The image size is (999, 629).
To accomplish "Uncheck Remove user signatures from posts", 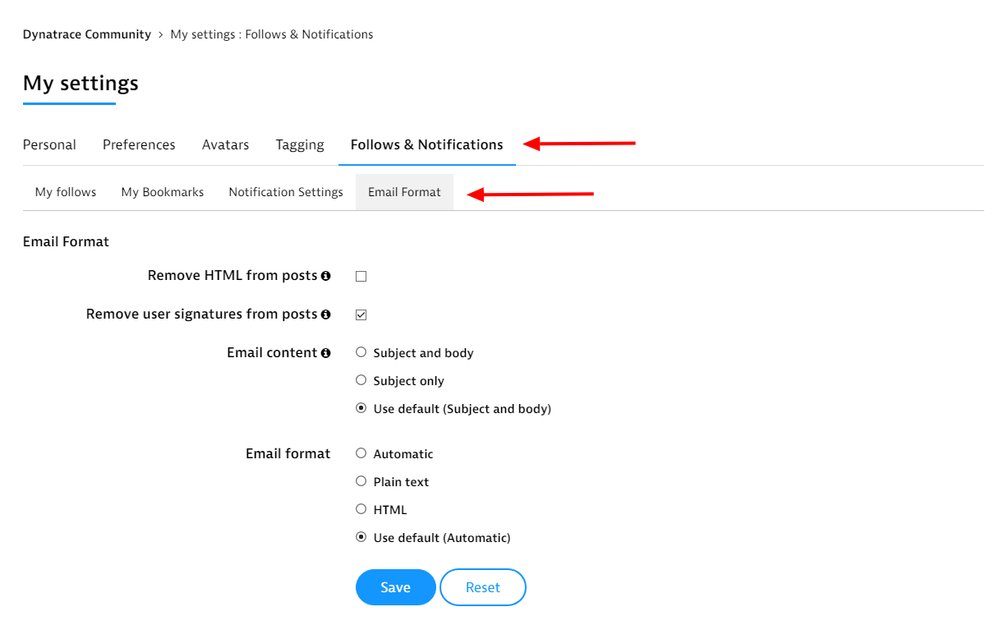I will pyautogui.click(x=361, y=314).
